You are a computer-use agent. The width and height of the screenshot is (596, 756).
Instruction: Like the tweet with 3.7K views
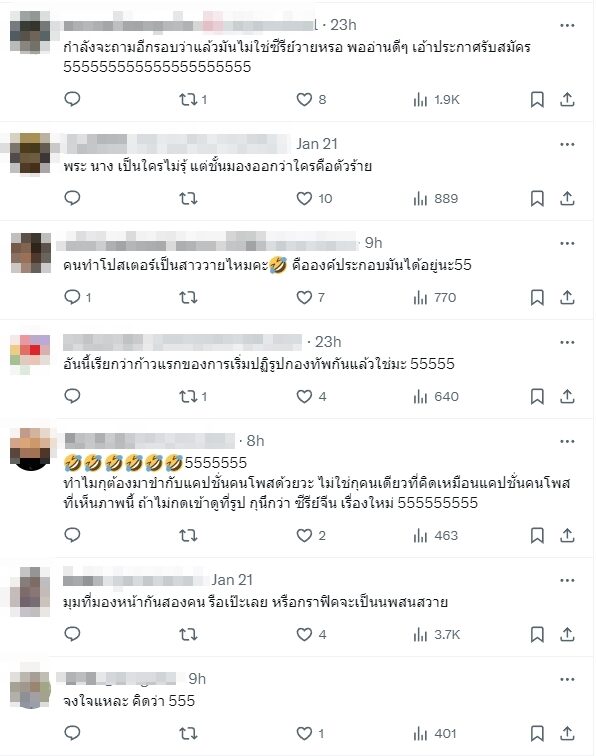click(304, 634)
